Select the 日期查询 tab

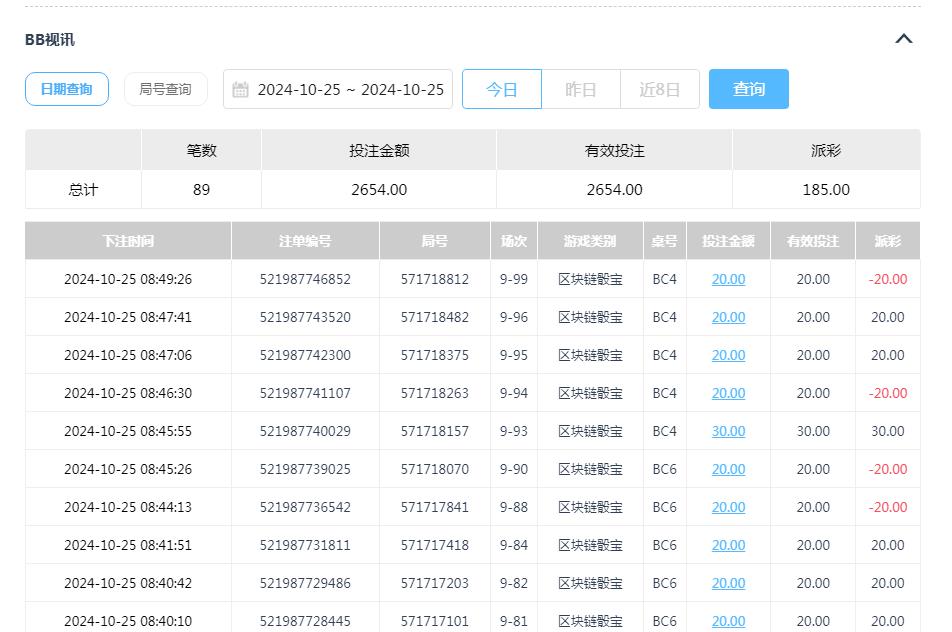click(66, 89)
